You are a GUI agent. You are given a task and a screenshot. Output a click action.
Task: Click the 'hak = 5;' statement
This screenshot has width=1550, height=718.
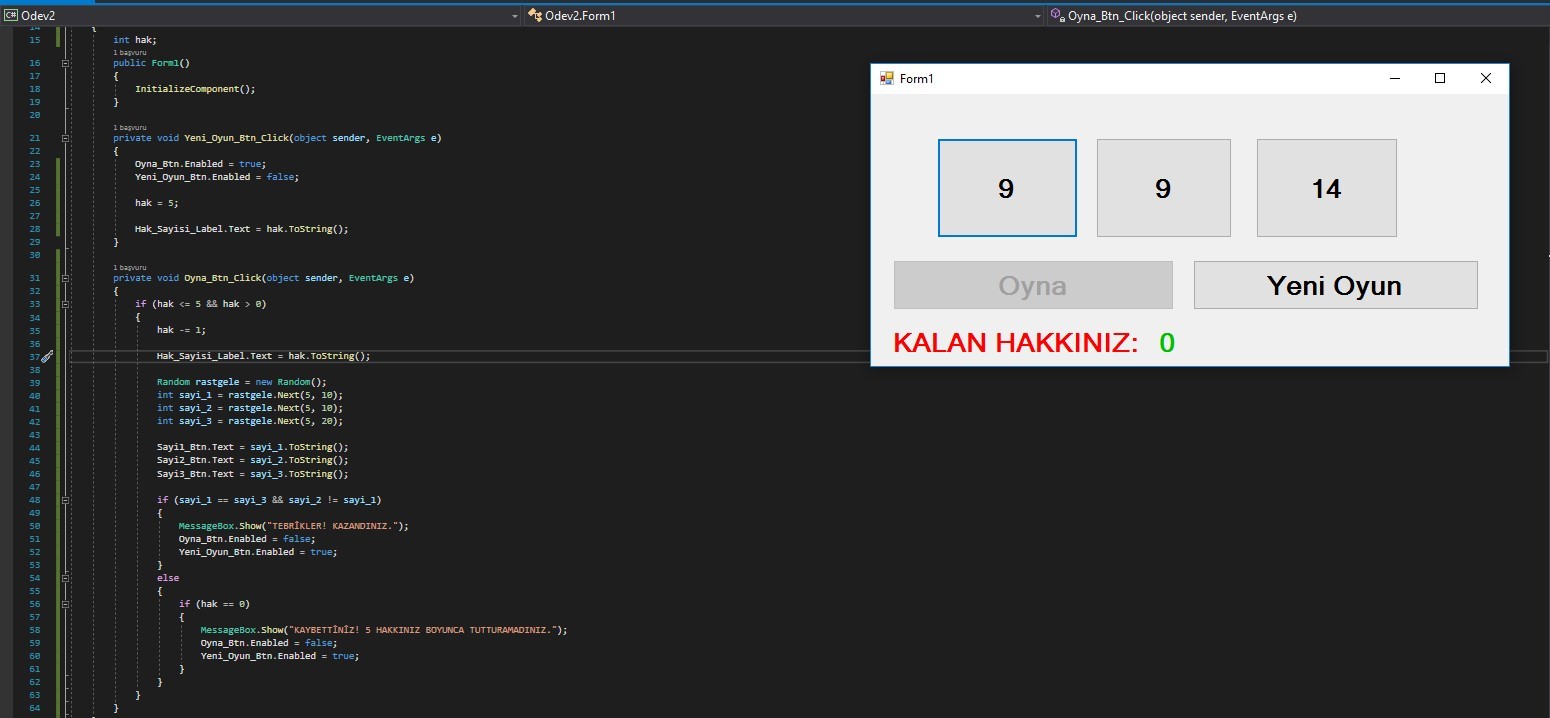(157, 203)
